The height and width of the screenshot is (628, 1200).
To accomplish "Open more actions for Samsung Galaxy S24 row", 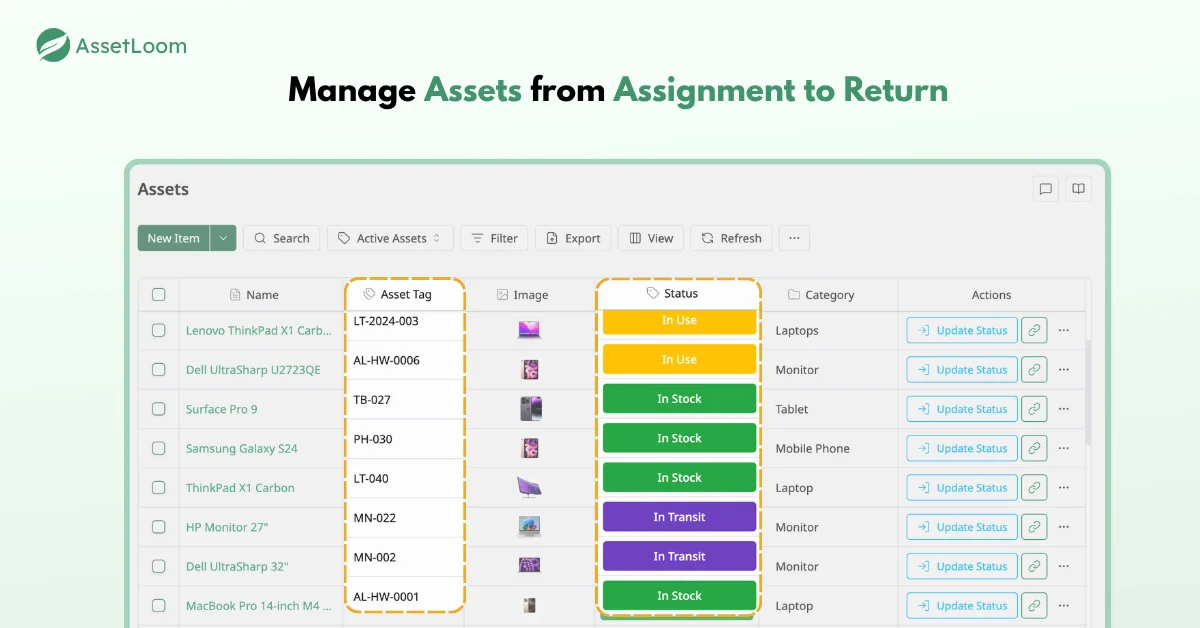I will point(1063,448).
